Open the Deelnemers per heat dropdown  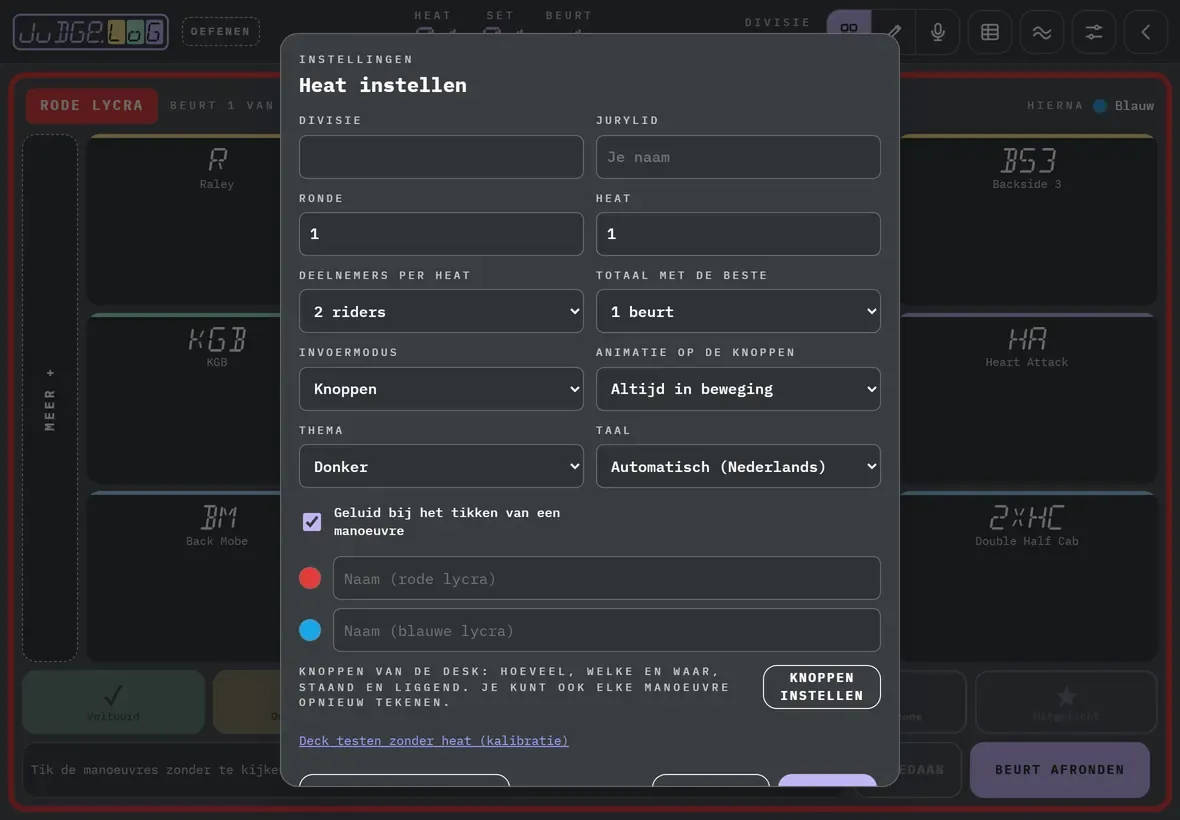[441, 311]
